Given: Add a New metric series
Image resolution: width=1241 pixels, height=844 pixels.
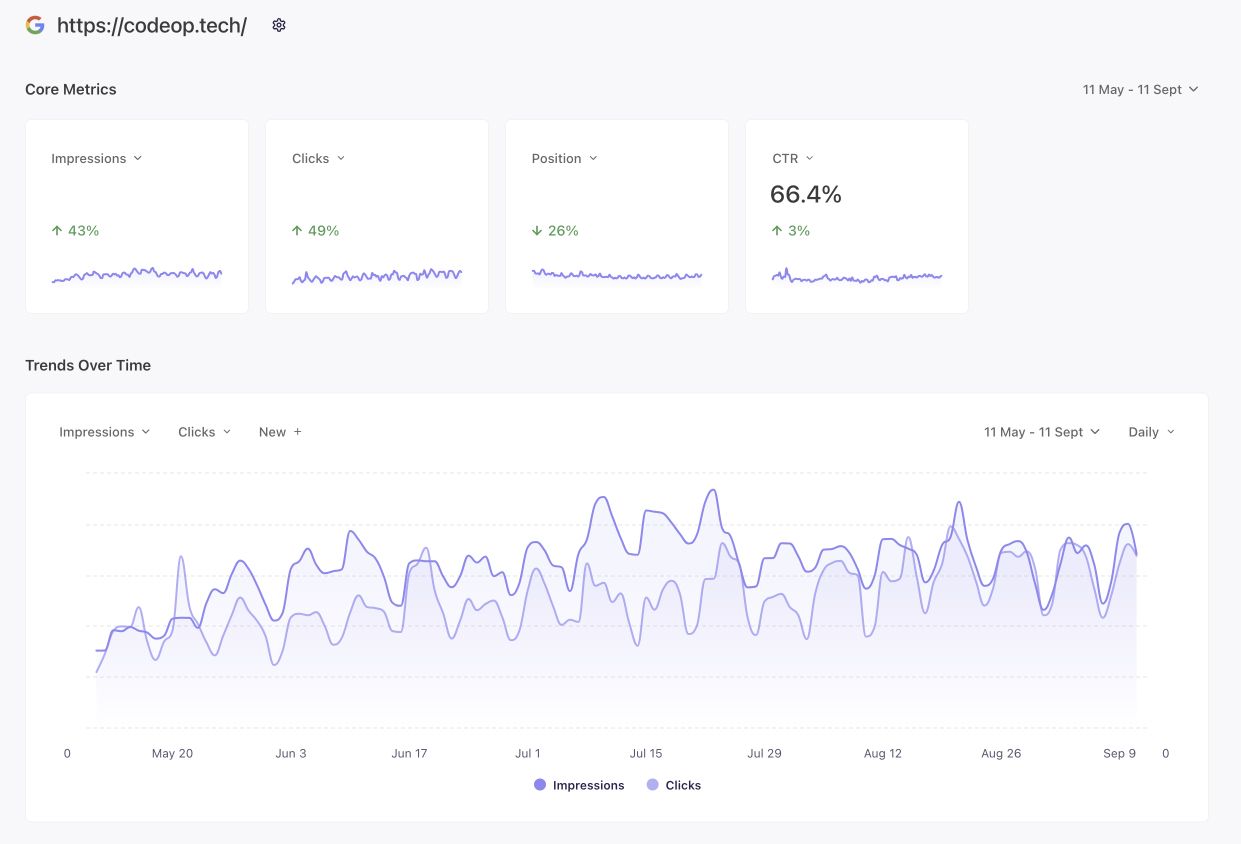Looking at the screenshot, I should (x=280, y=432).
